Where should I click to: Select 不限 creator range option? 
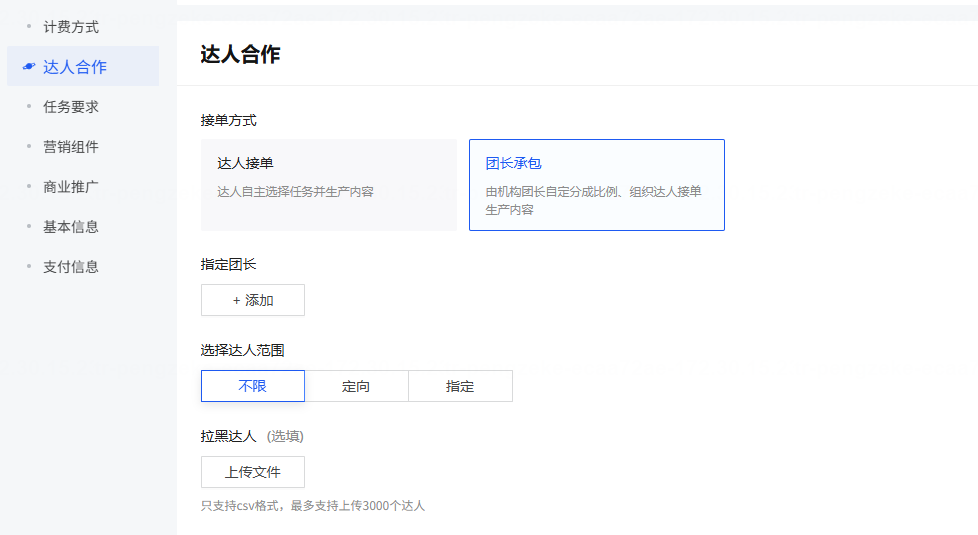(x=253, y=386)
